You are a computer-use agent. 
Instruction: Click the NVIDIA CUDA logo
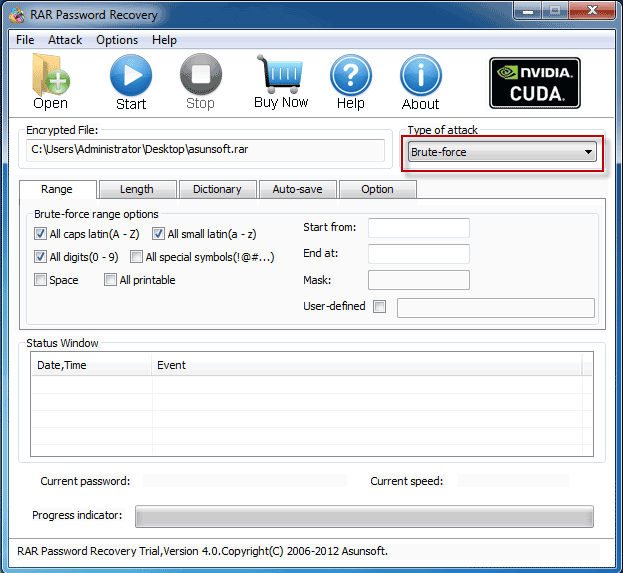[x=535, y=83]
